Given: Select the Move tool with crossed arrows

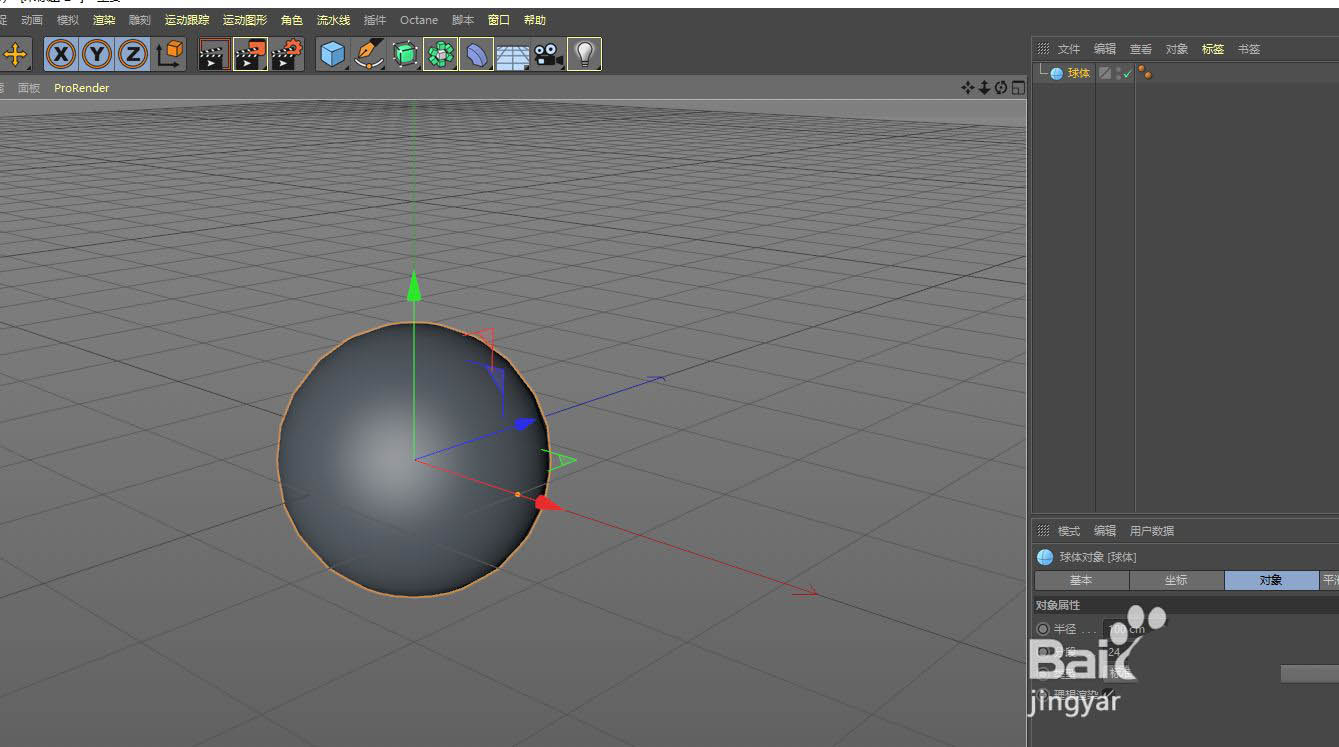Looking at the screenshot, I should click(15, 54).
